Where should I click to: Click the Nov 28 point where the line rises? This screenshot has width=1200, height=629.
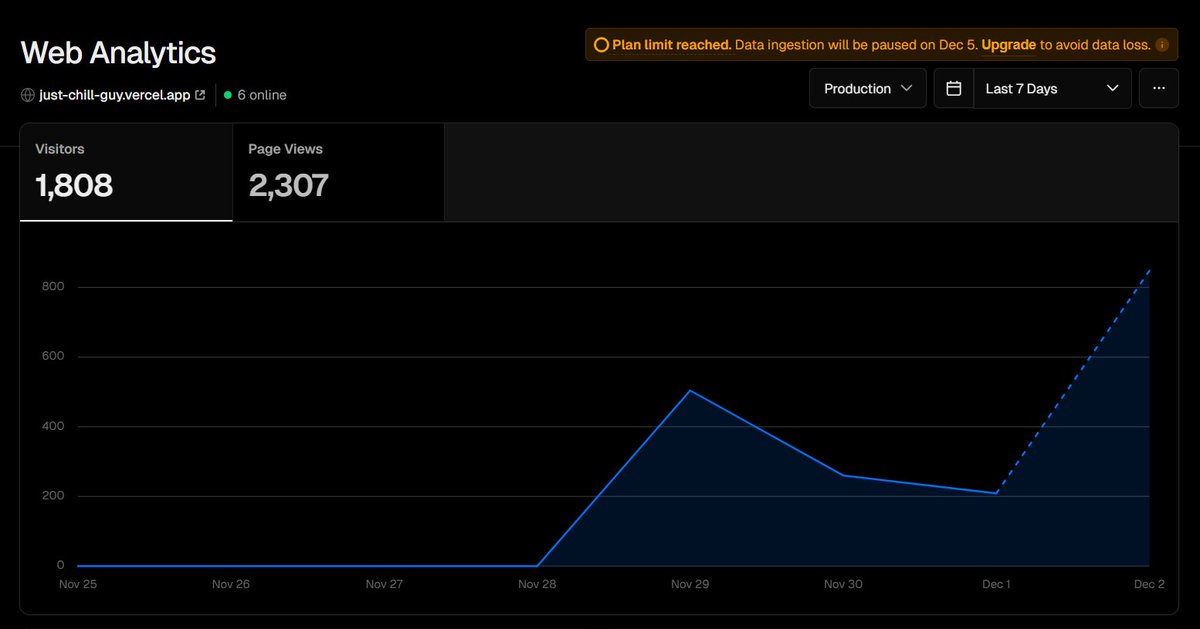click(x=537, y=566)
